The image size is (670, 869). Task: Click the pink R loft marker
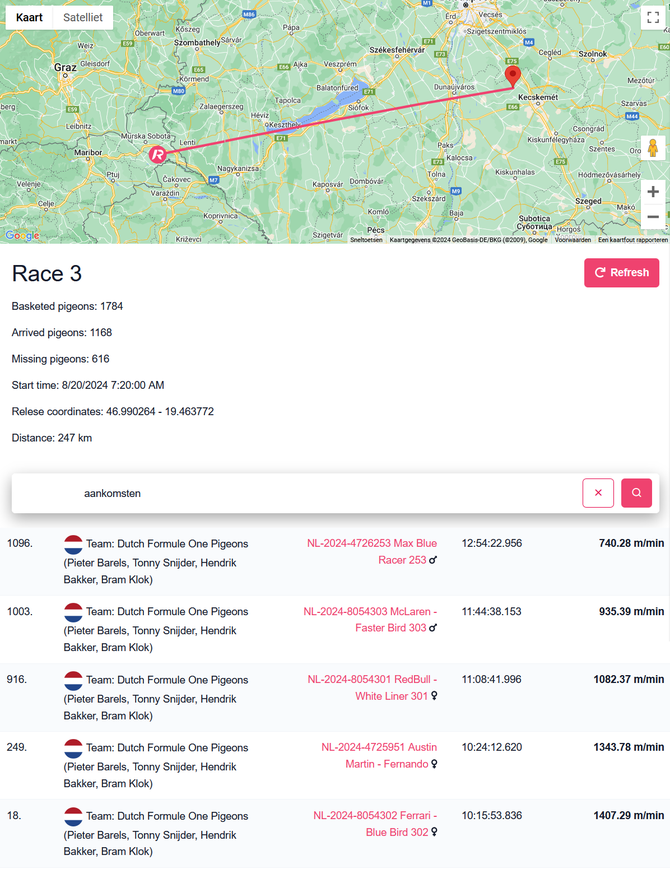click(x=157, y=154)
